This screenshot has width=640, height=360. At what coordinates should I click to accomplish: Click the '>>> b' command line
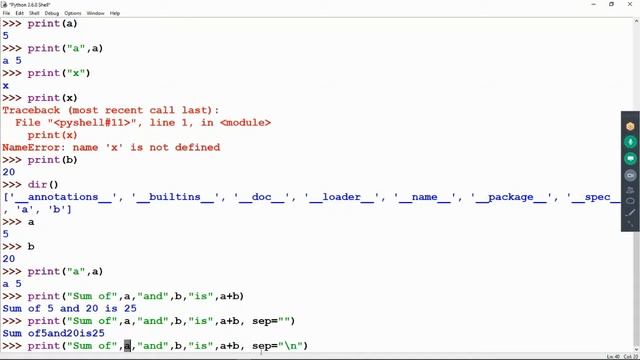pos(18,247)
